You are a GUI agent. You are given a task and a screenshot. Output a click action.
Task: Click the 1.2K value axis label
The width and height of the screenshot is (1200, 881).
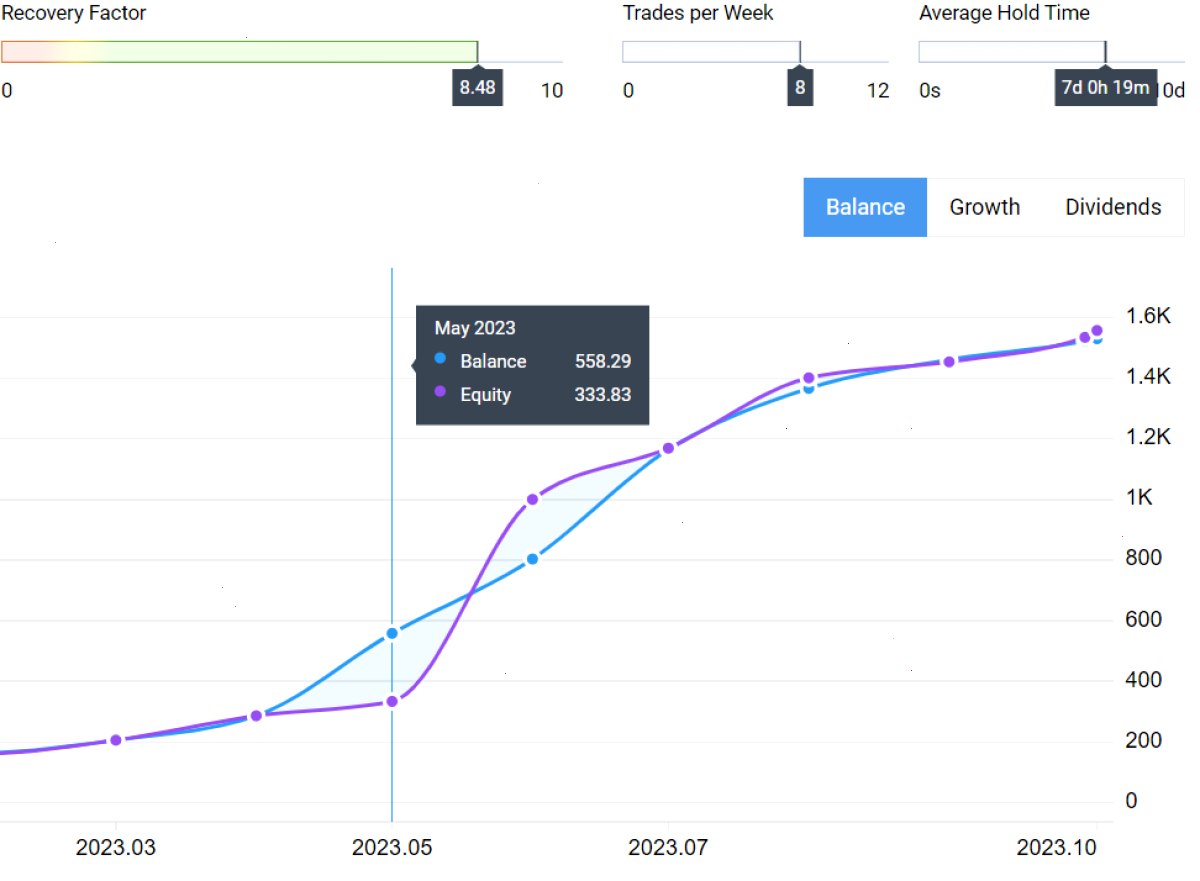[x=1148, y=437]
